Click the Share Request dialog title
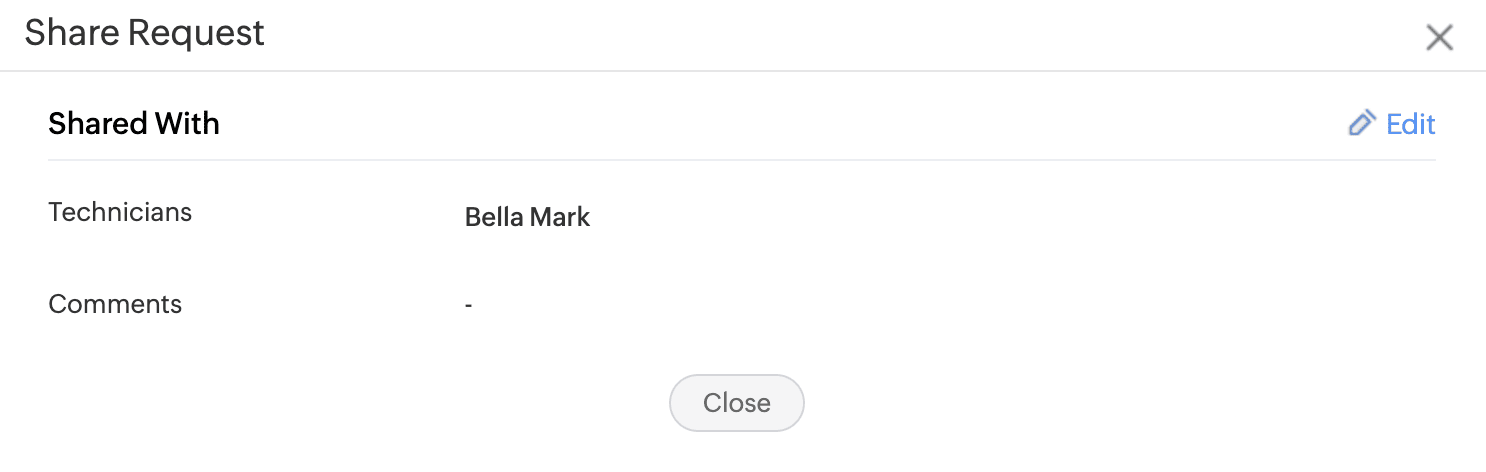This screenshot has height=472, width=1486. tap(144, 33)
